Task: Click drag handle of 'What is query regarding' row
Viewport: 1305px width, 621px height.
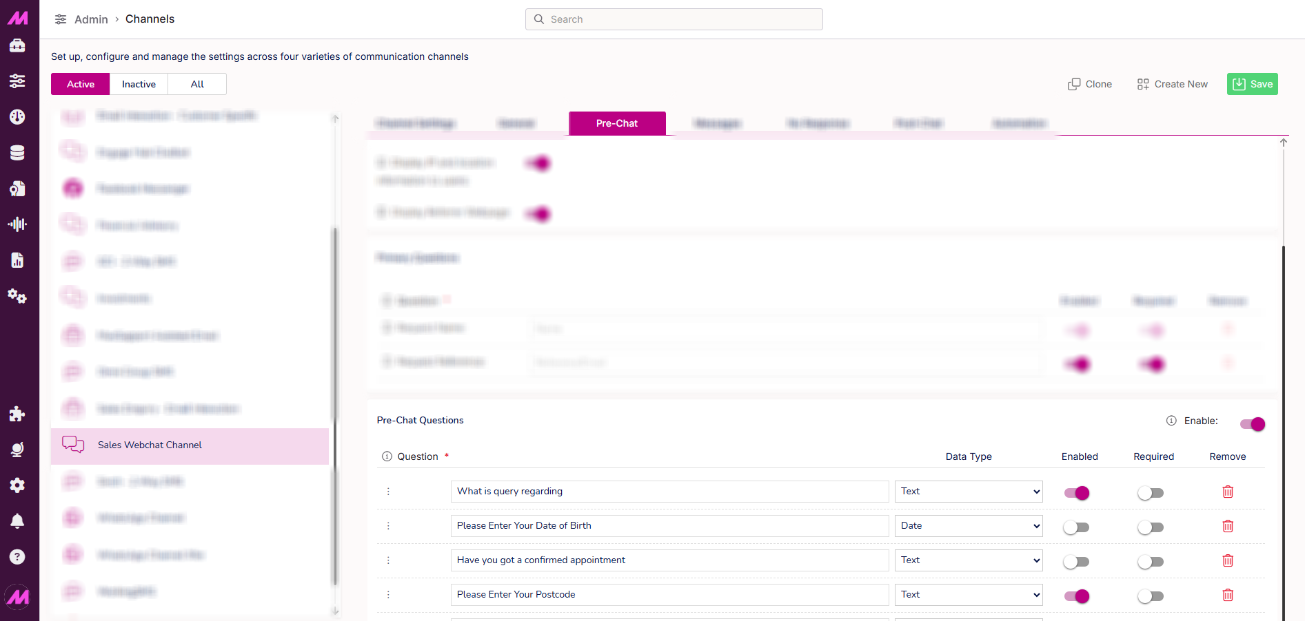Action: [388, 492]
